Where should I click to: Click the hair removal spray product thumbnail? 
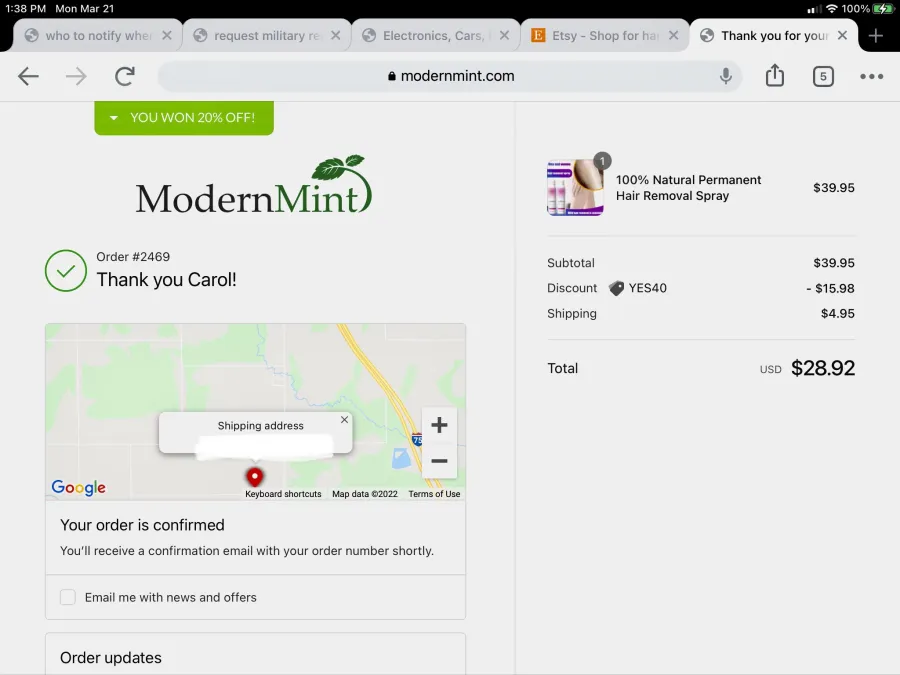[575, 188]
